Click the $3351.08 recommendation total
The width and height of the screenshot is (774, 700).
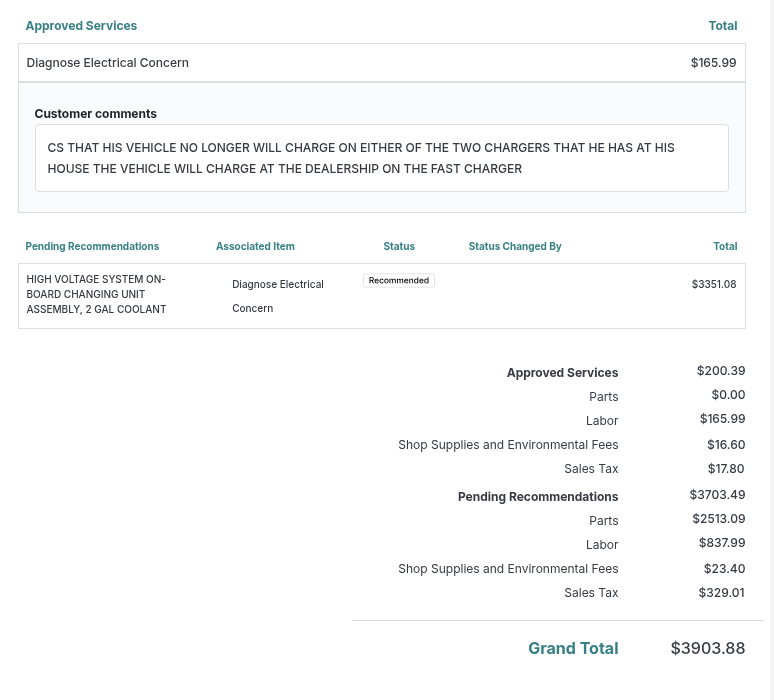(714, 284)
